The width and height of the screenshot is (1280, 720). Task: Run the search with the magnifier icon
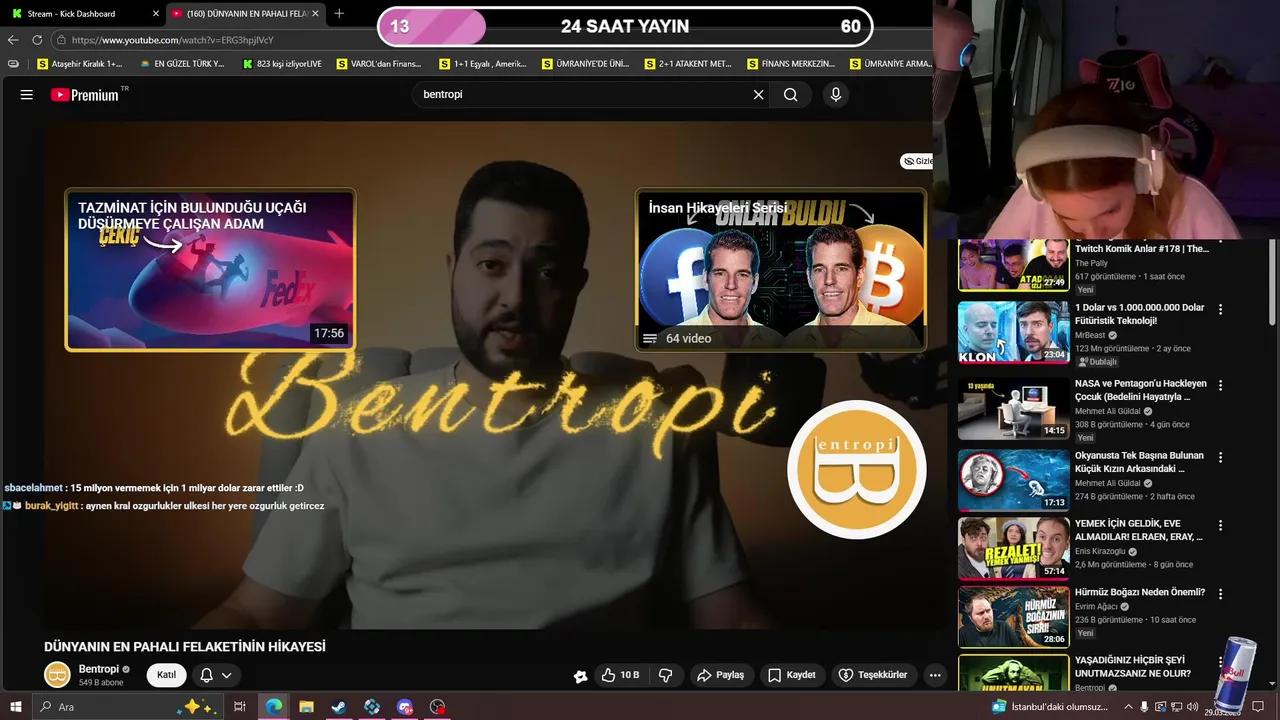(x=791, y=94)
